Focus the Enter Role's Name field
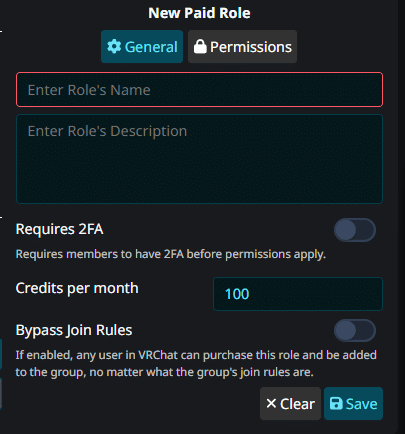Image resolution: width=405 pixels, height=434 pixels. pyautogui.click(x=199, y=90)
